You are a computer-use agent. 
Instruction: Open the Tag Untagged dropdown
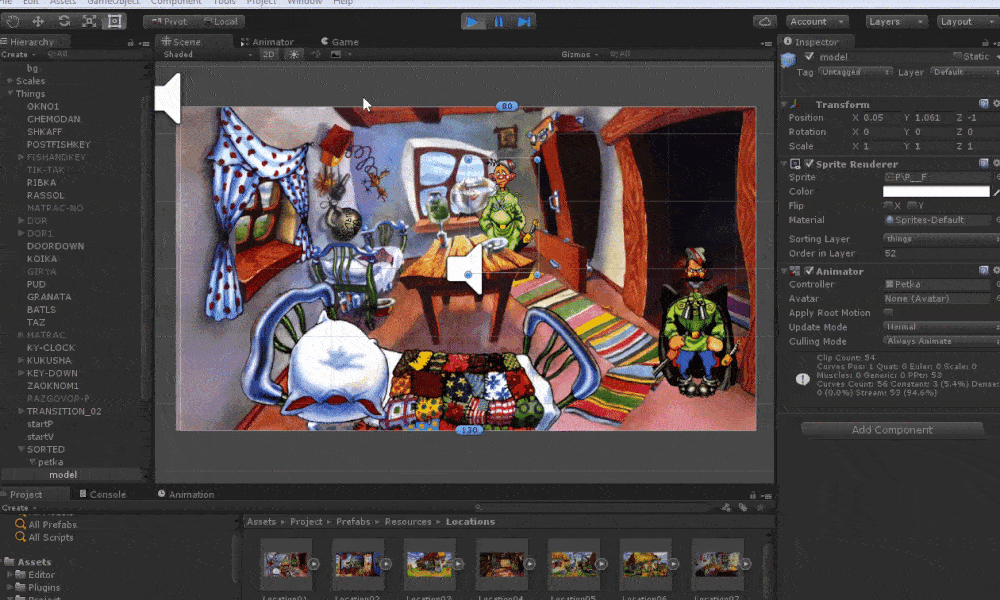pyautogui.click(x=855, y=72)
